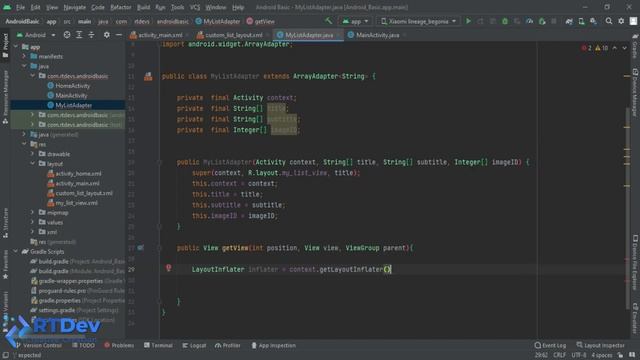Click the Select Opened File target icon
The width and height of the screenshot is (640, 360).
point(67,35)
